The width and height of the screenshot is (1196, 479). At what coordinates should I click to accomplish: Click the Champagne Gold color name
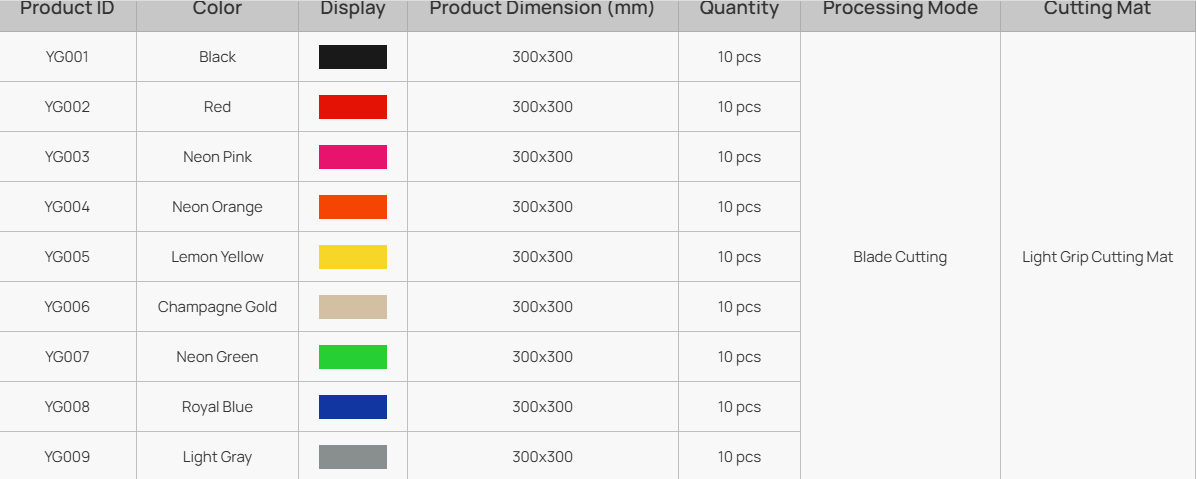217,307
